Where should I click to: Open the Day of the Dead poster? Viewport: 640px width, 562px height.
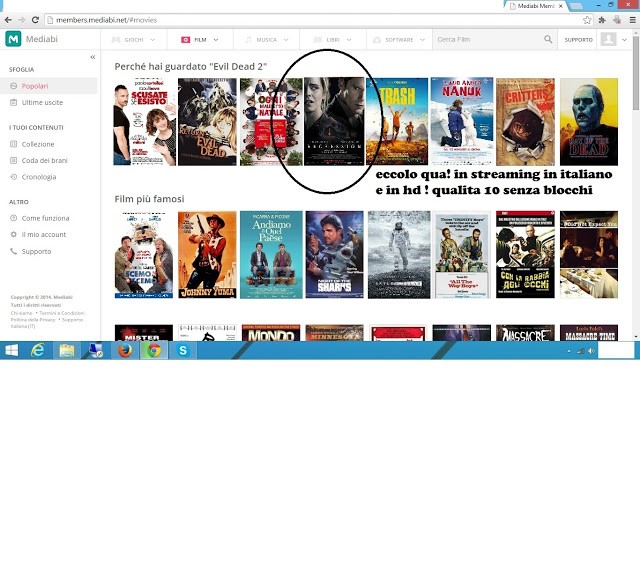pyautogui.click(x=589, y=122)
